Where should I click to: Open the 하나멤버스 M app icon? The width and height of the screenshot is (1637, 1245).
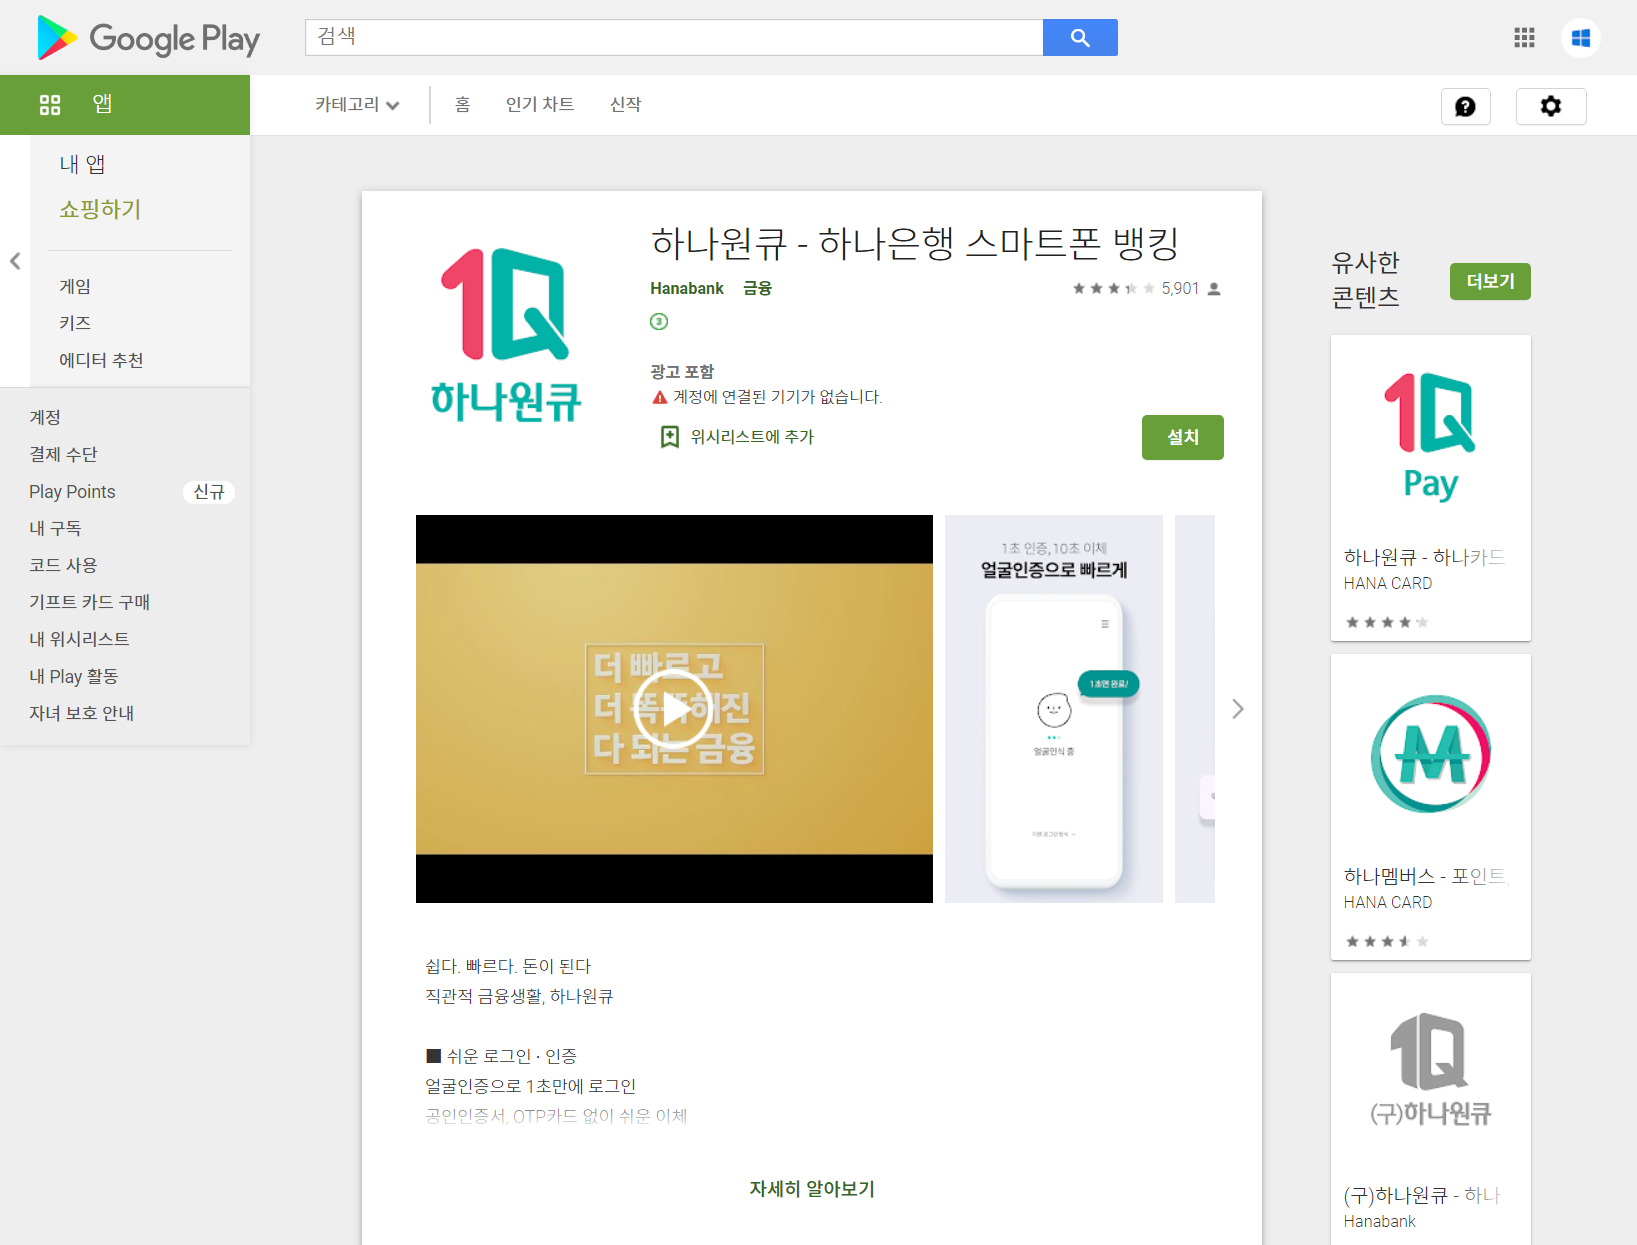[1430, 755]
